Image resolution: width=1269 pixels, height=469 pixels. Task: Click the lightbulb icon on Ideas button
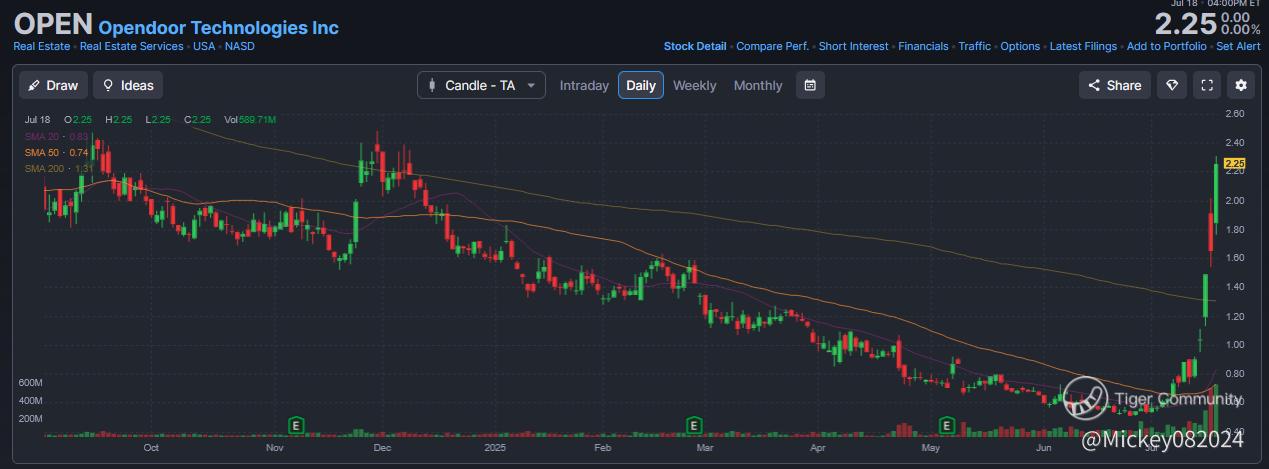coord(108,85)
